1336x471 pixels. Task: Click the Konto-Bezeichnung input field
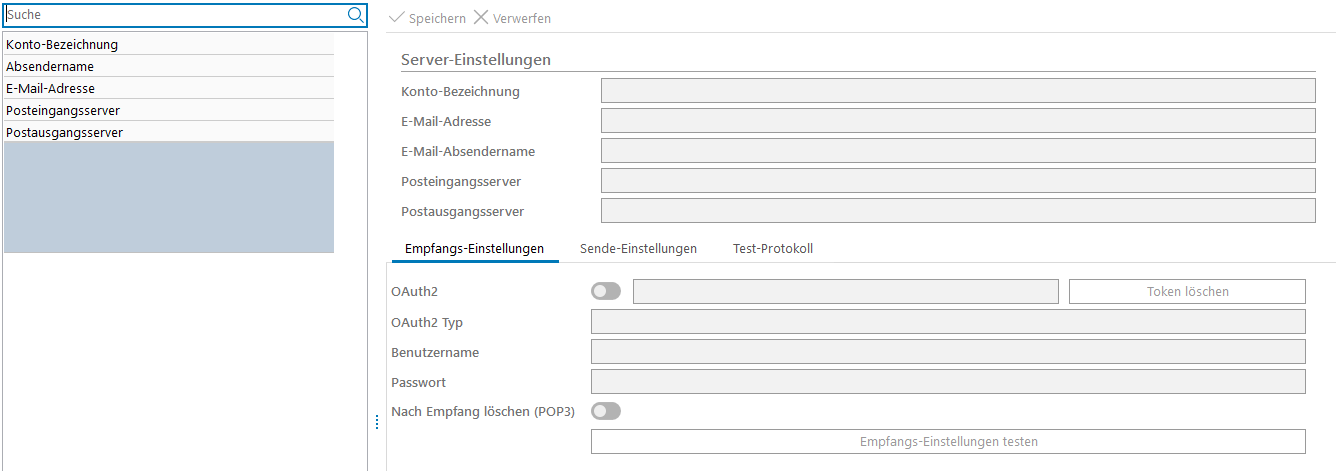(957, 91)
